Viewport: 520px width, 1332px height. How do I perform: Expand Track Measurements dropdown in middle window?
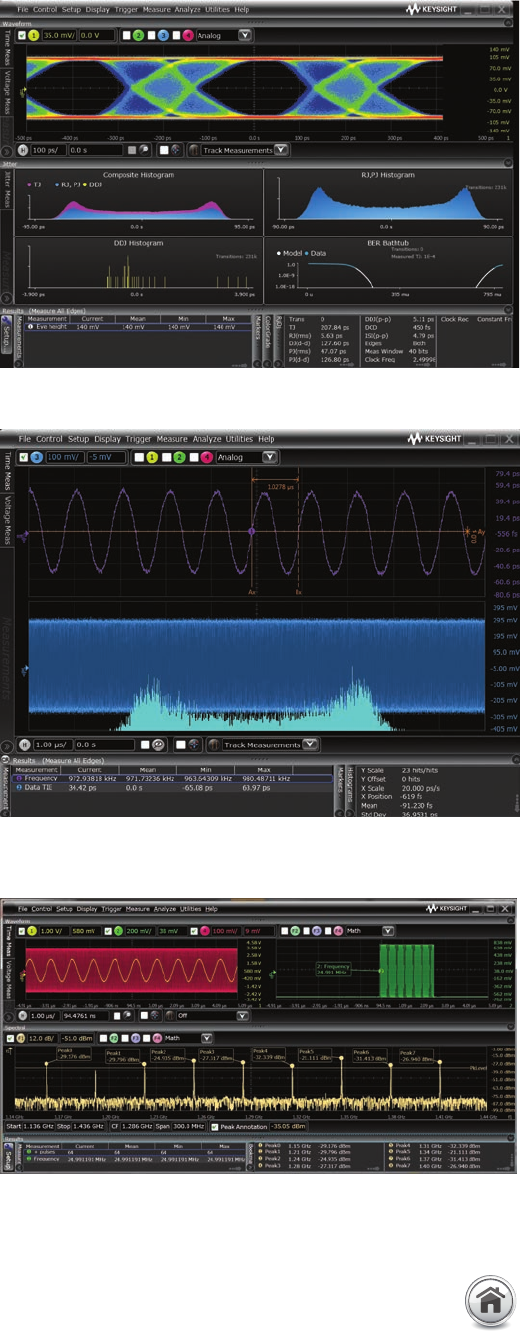pos(310,744)
